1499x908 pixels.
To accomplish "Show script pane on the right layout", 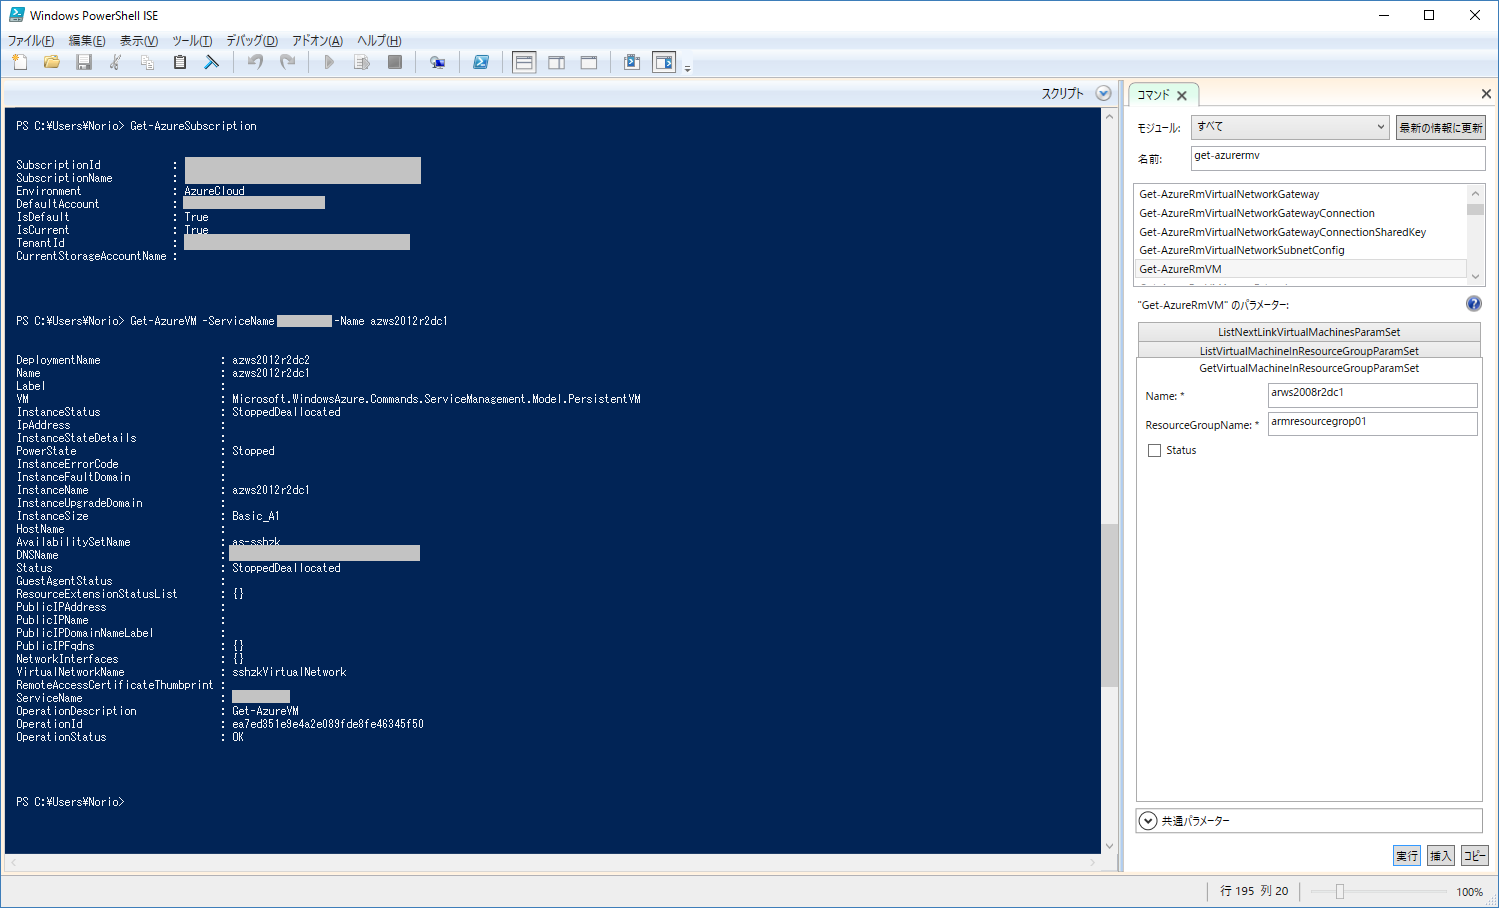I will 557,62.
